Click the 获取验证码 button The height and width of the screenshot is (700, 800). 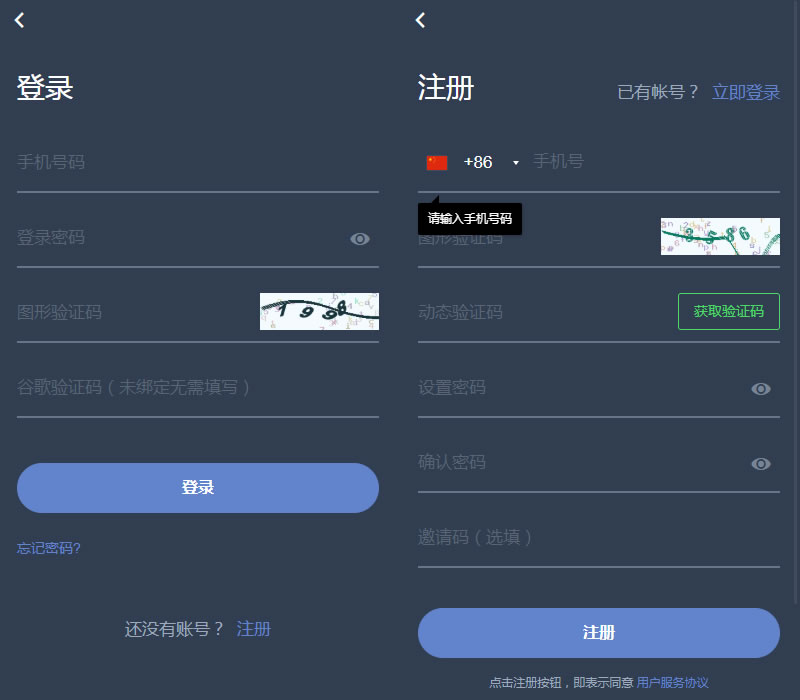tap(728, 312)
